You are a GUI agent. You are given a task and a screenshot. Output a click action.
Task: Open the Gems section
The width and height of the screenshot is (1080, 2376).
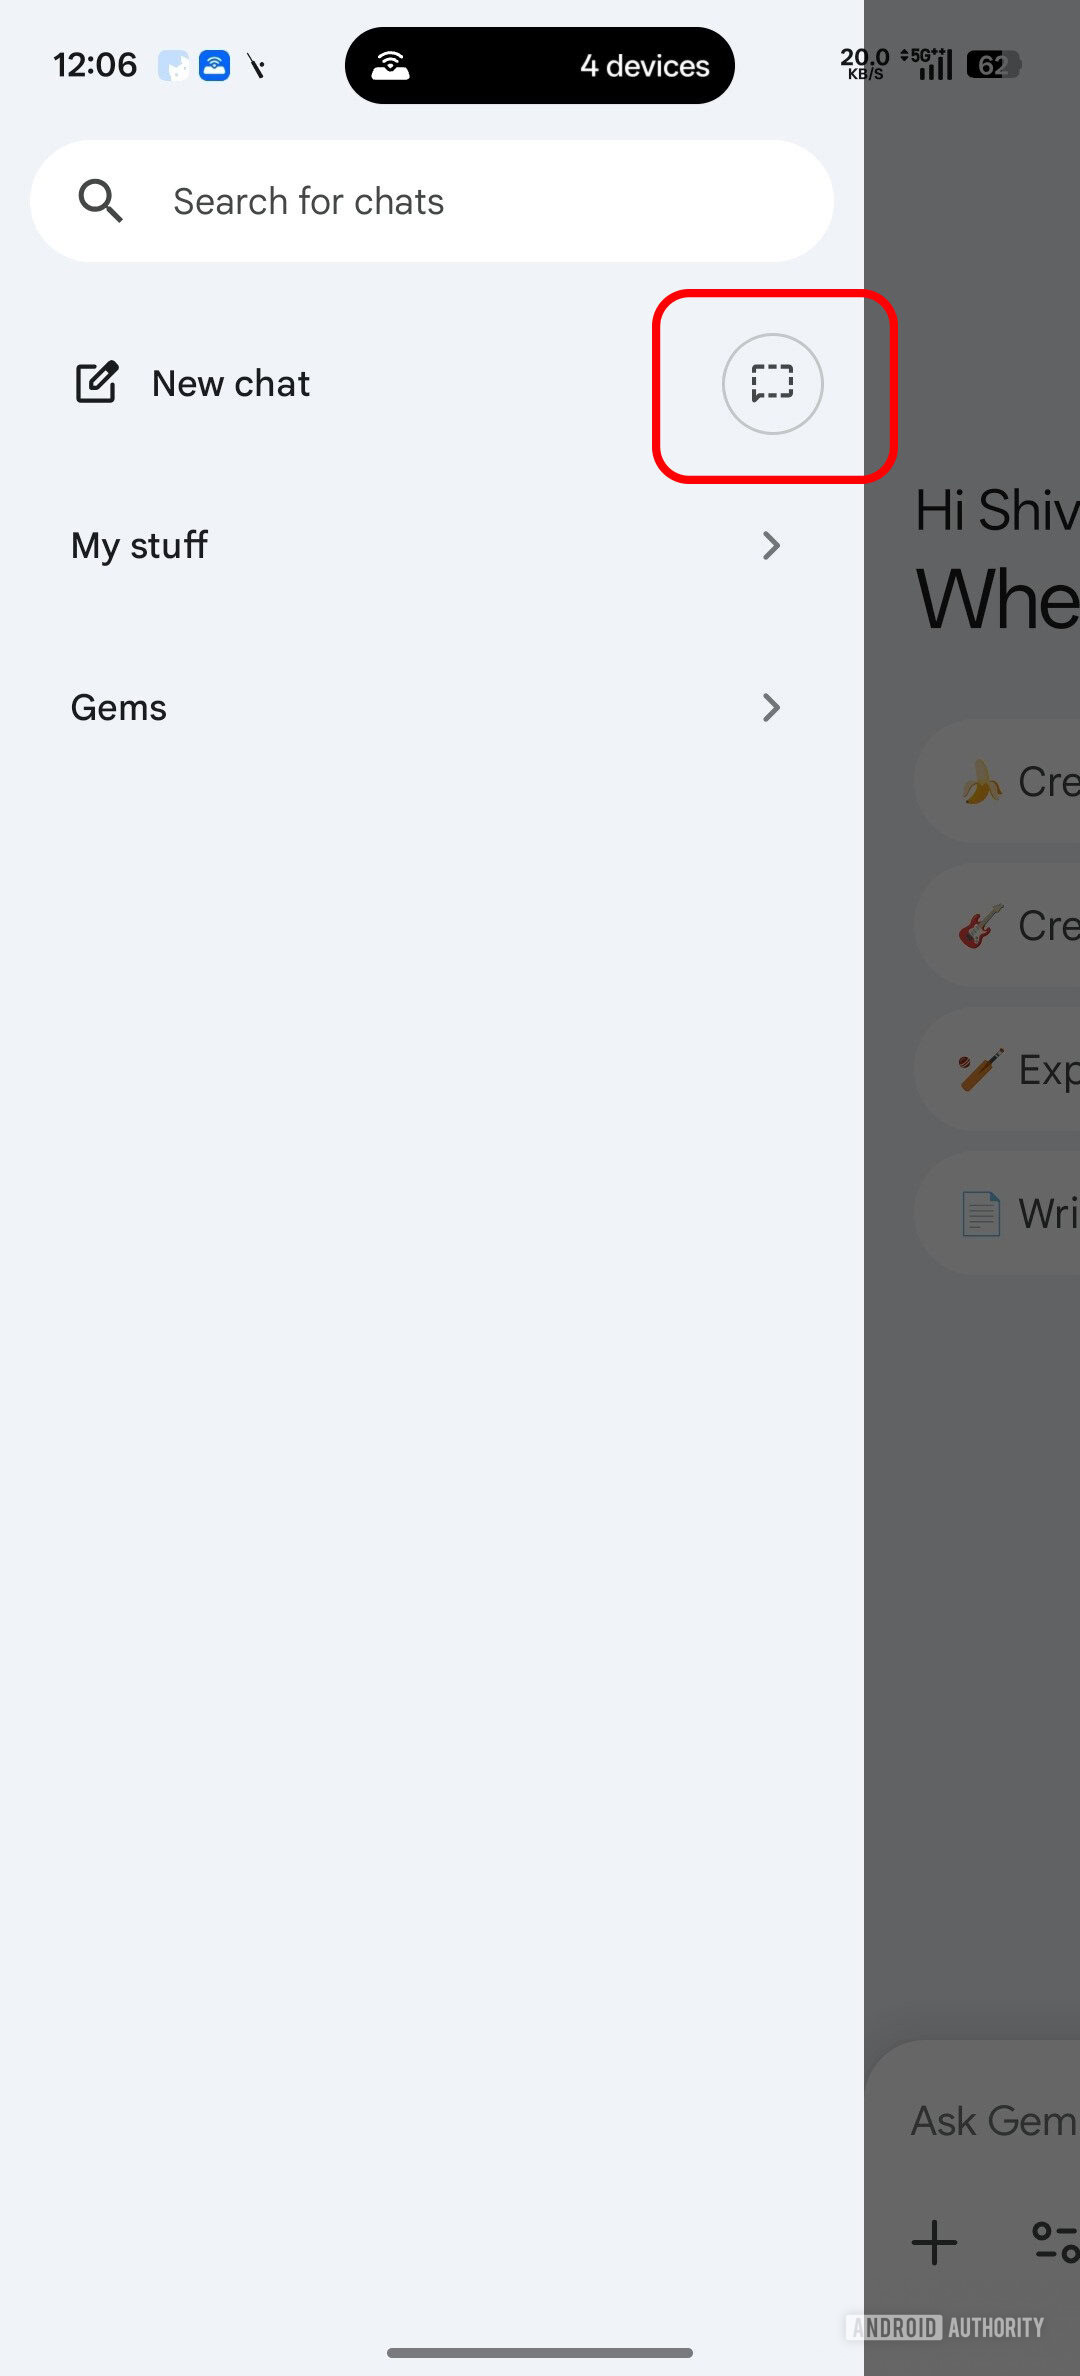point(119,707)
